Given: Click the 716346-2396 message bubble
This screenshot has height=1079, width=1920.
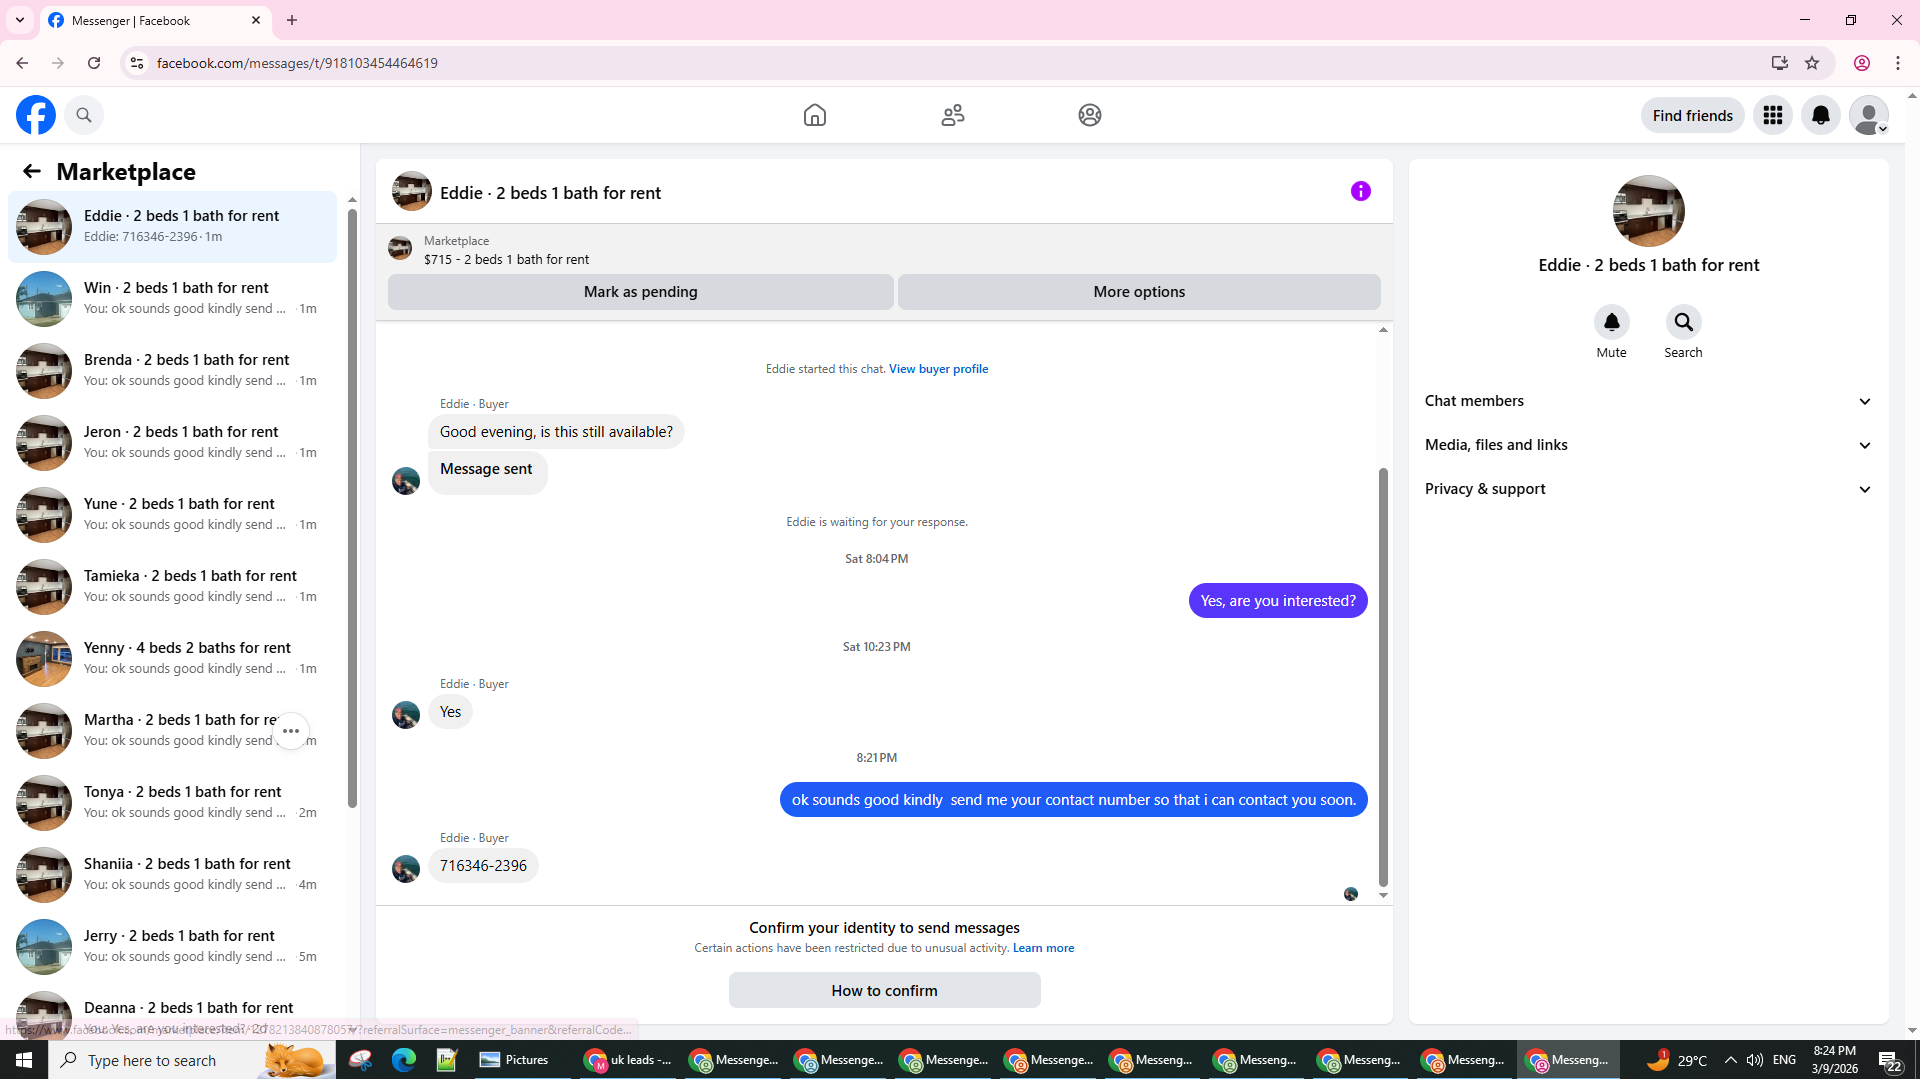Looking at the screenshot, I should coord(483,866).
